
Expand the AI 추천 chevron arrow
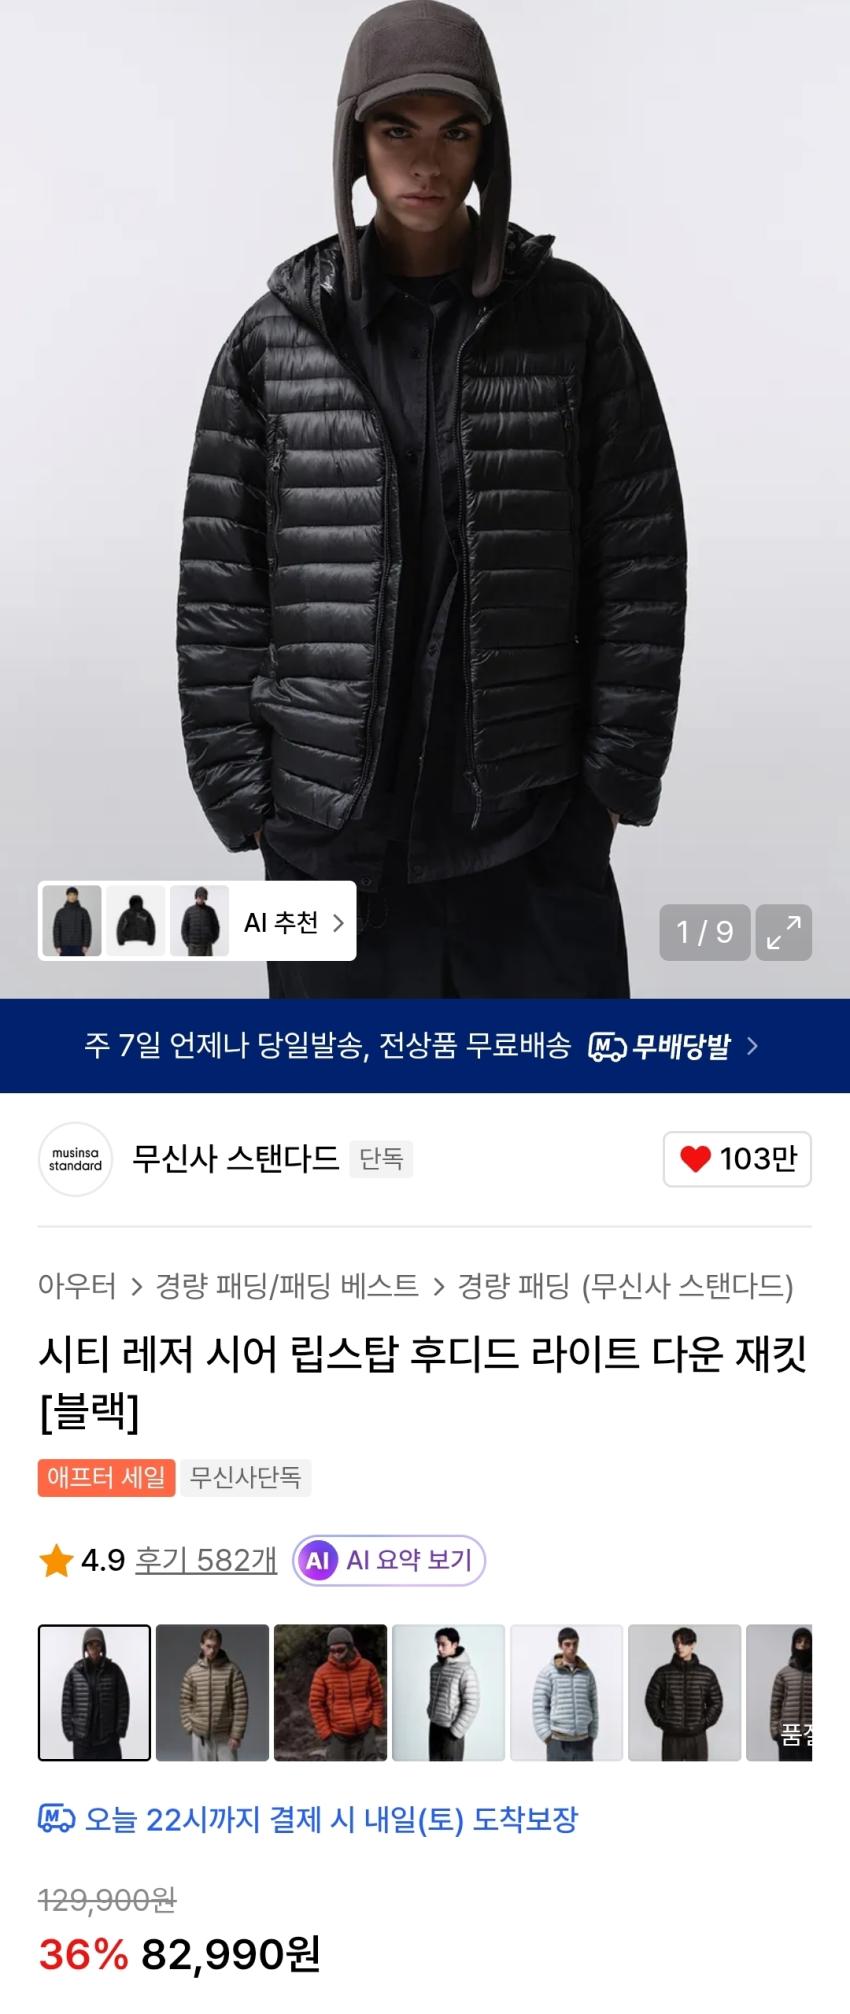click(338, 922)
